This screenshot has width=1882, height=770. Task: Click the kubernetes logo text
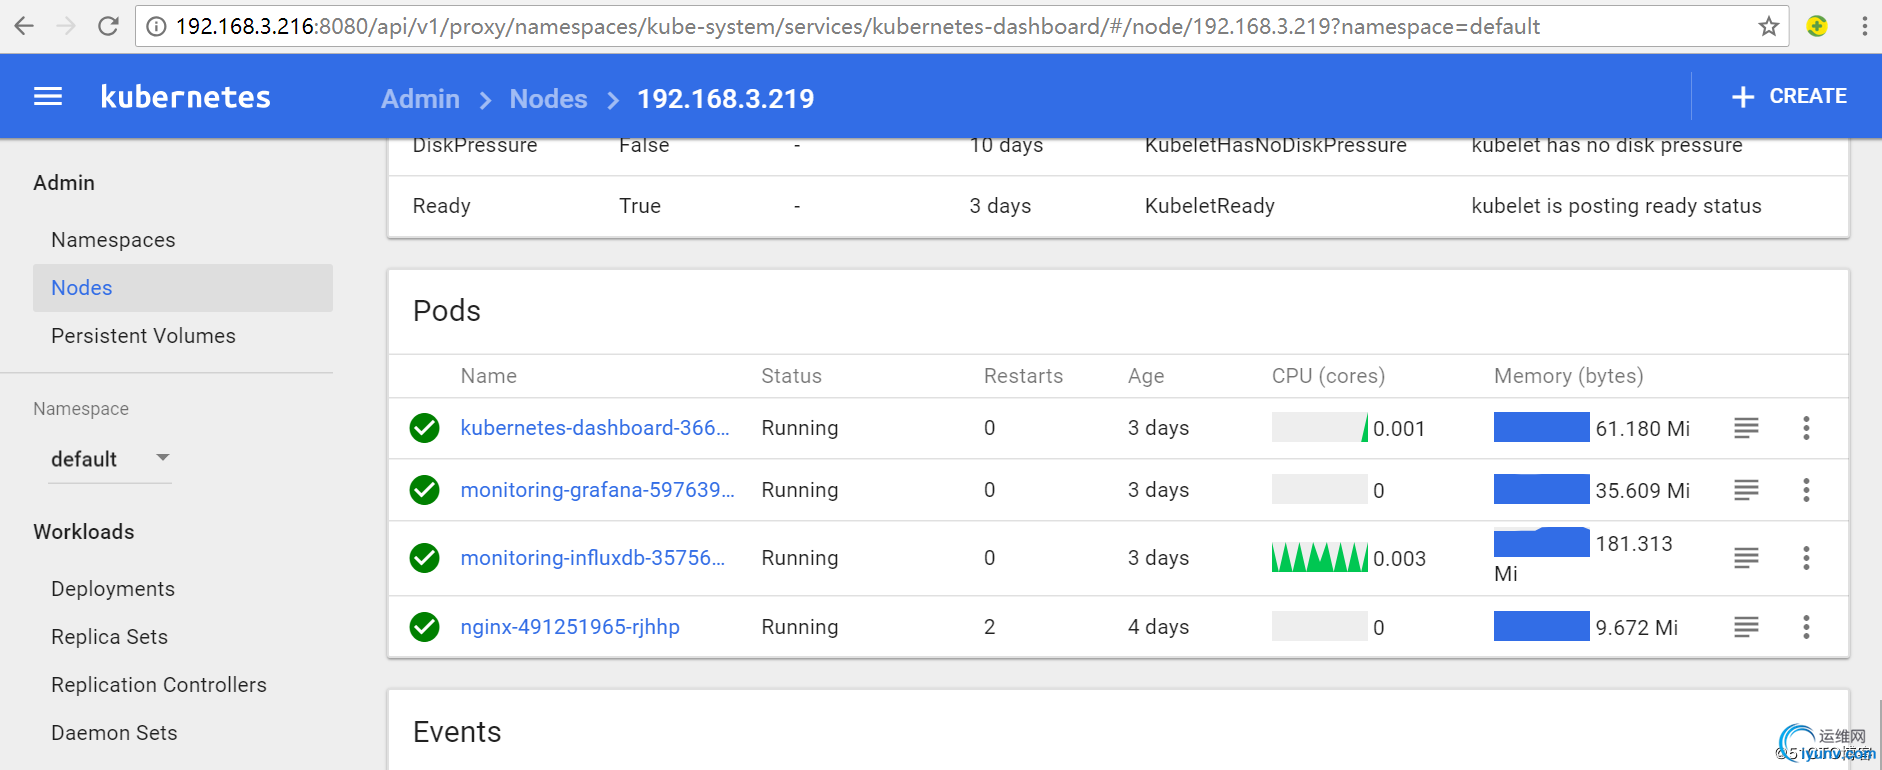coord(186,97)
